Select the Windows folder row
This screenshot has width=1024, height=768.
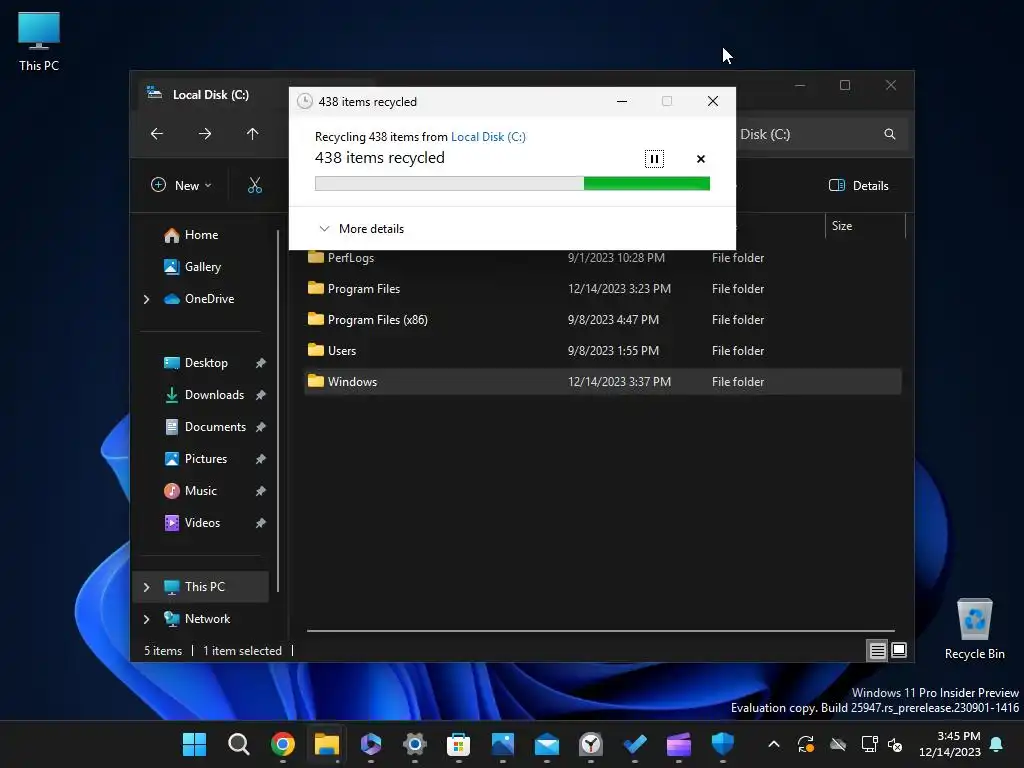602,381
